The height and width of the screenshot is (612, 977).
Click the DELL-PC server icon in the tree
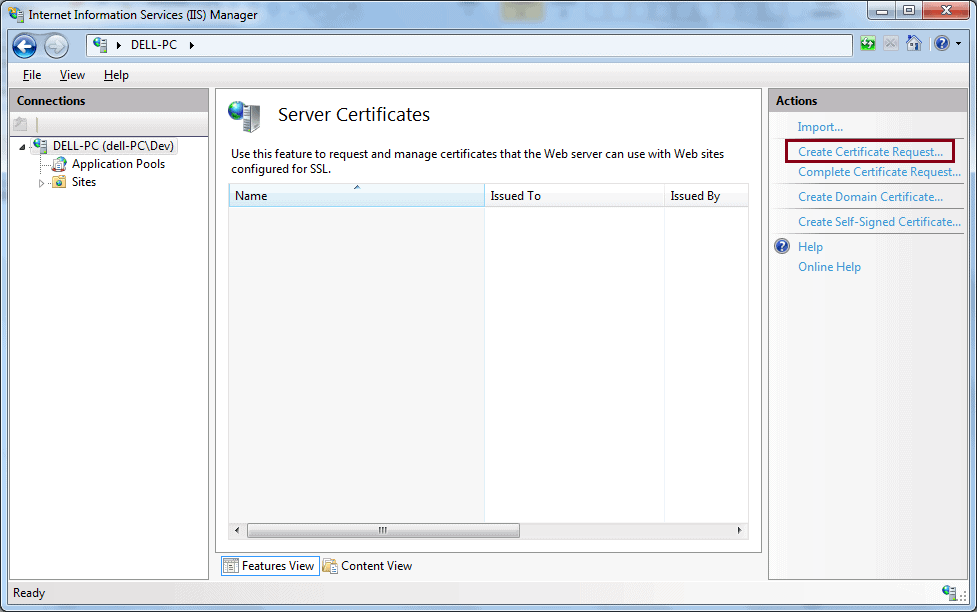pyautogui.click(x=39, y=145)
